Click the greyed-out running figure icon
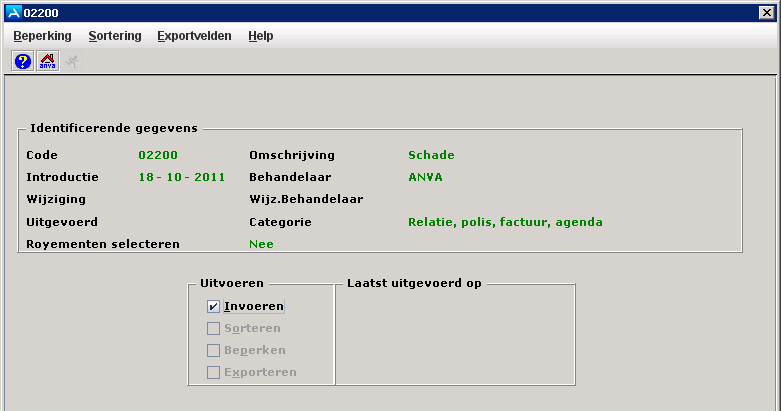 (71, 61)
